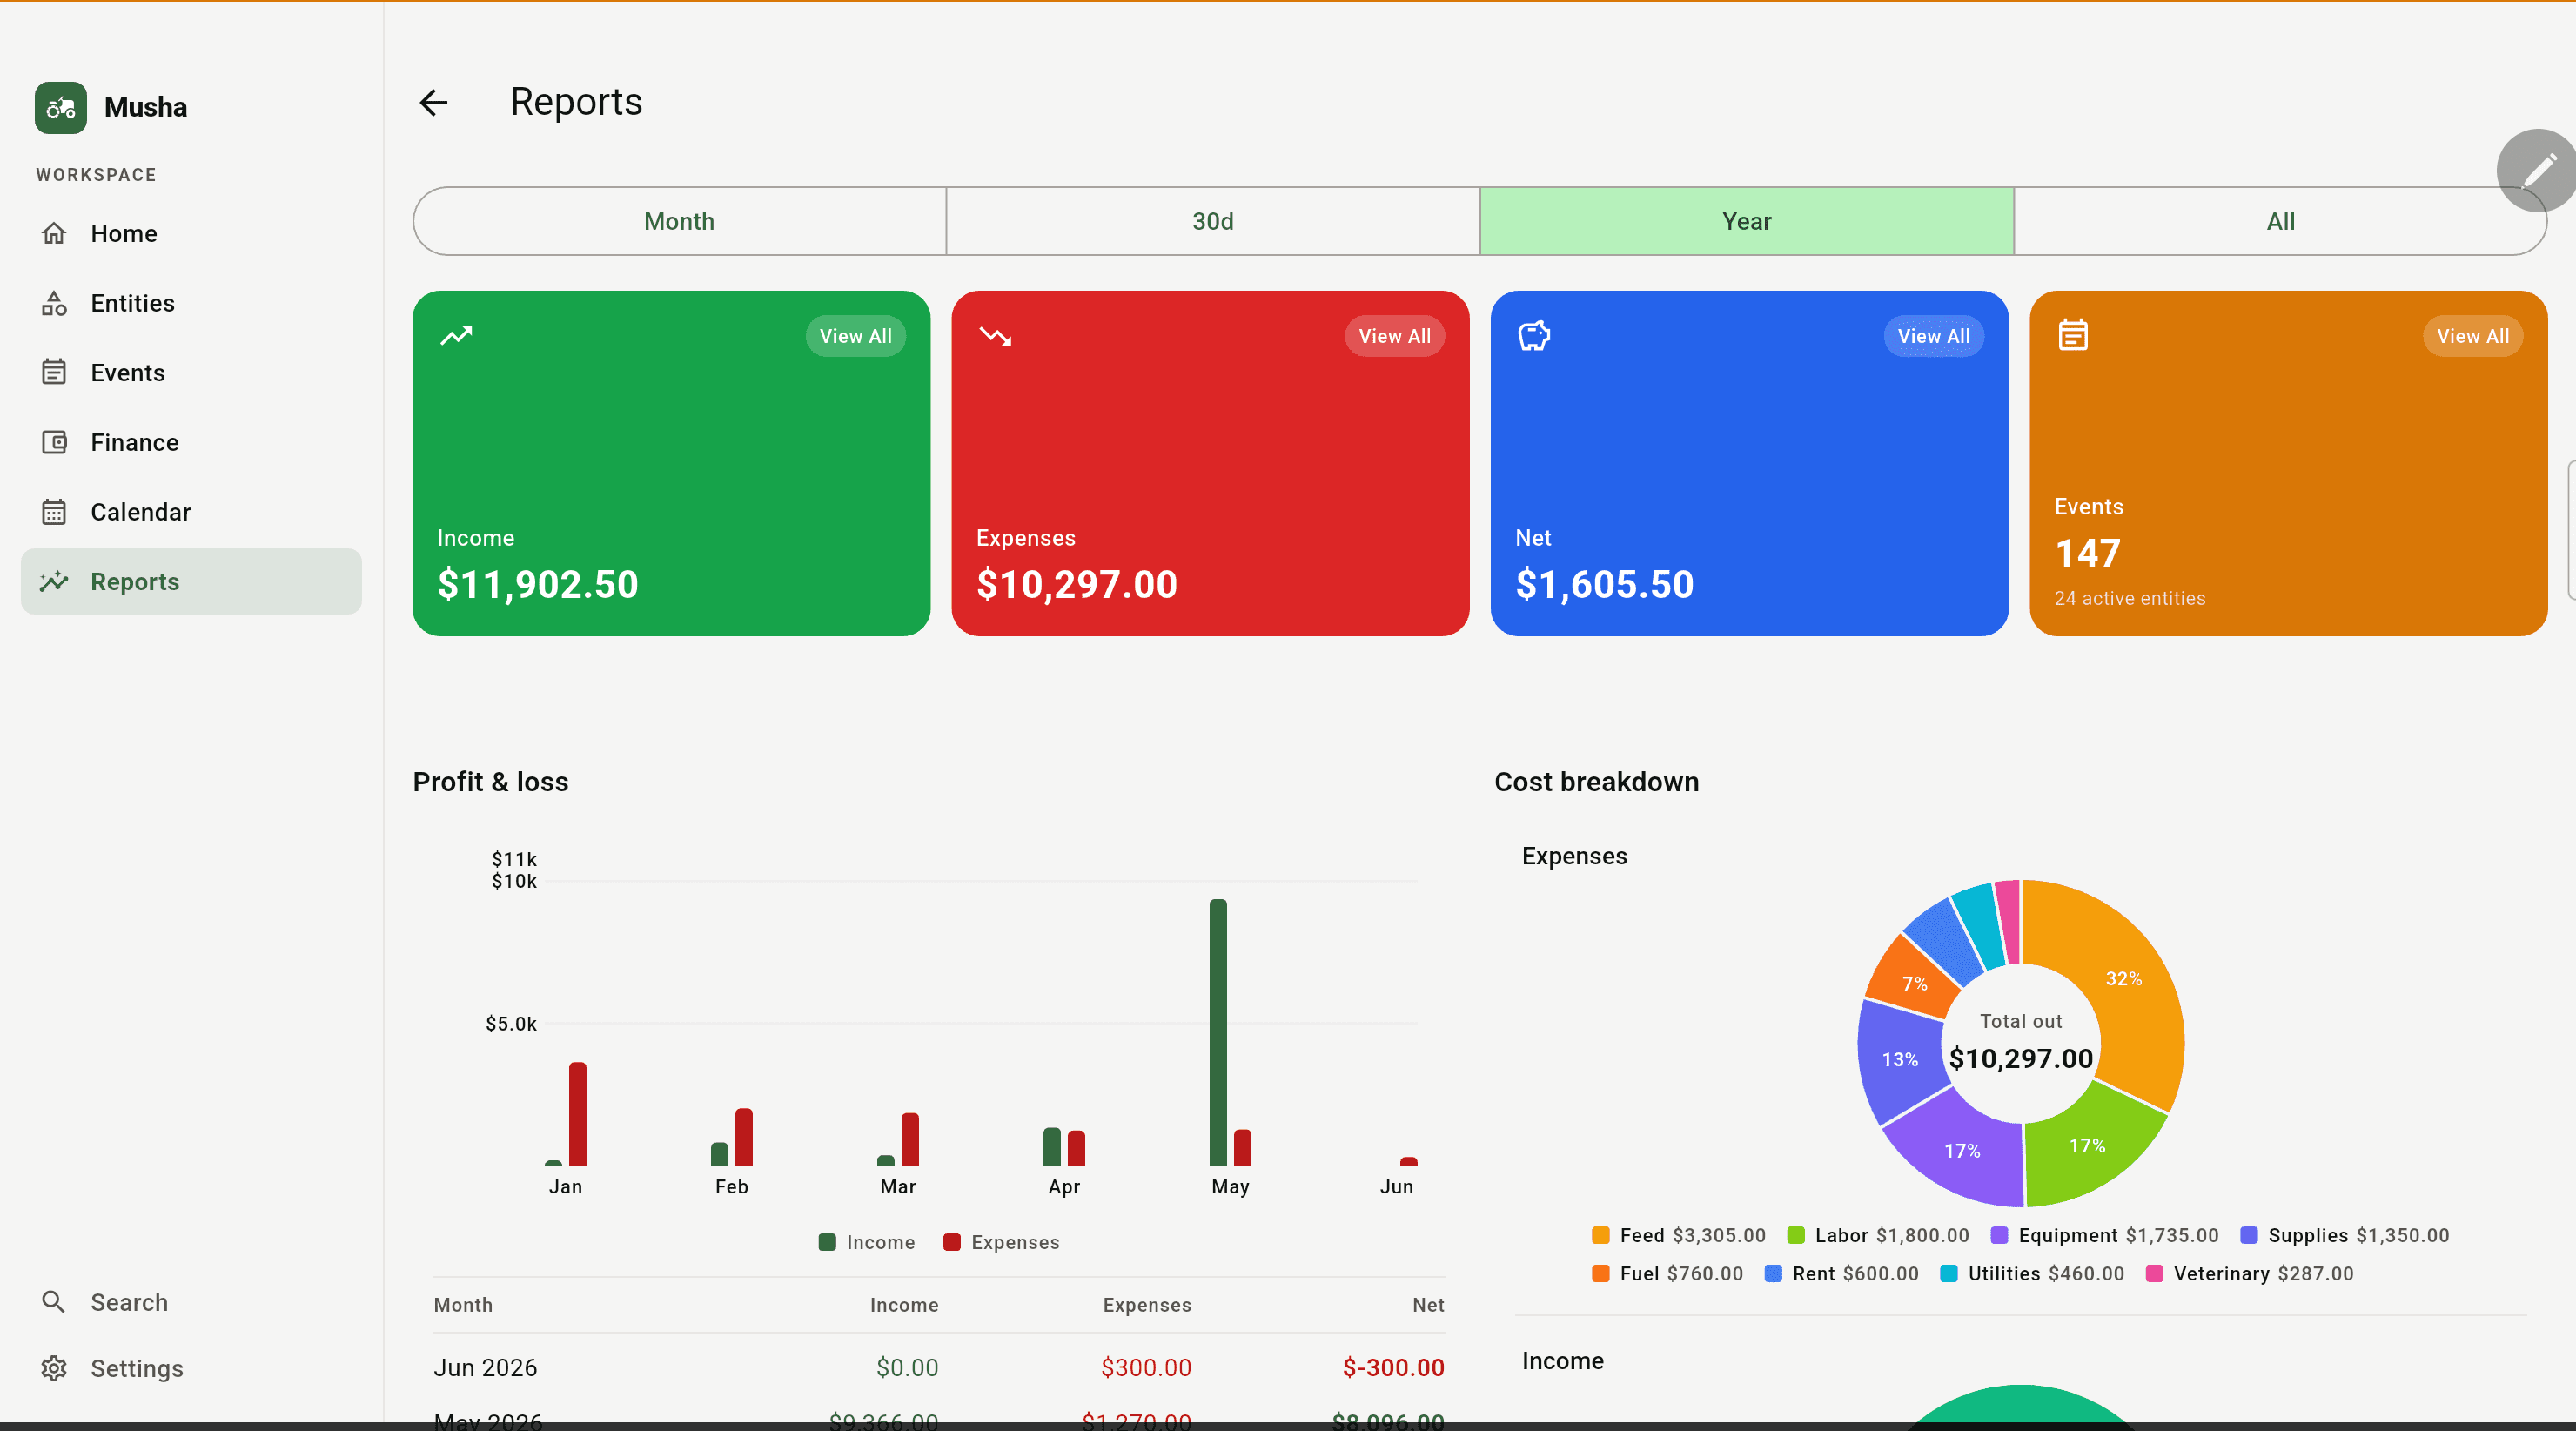Click the May income bar in chart
Image resolution: width=2576 pixels, height=1431 pixels.
[1217, 1032]
